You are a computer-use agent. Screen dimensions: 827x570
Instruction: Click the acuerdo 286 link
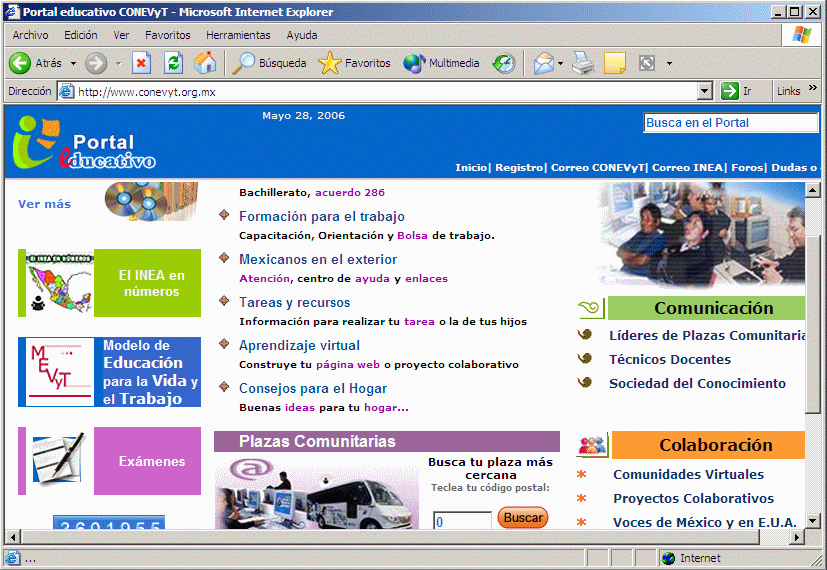click(350, 192)
